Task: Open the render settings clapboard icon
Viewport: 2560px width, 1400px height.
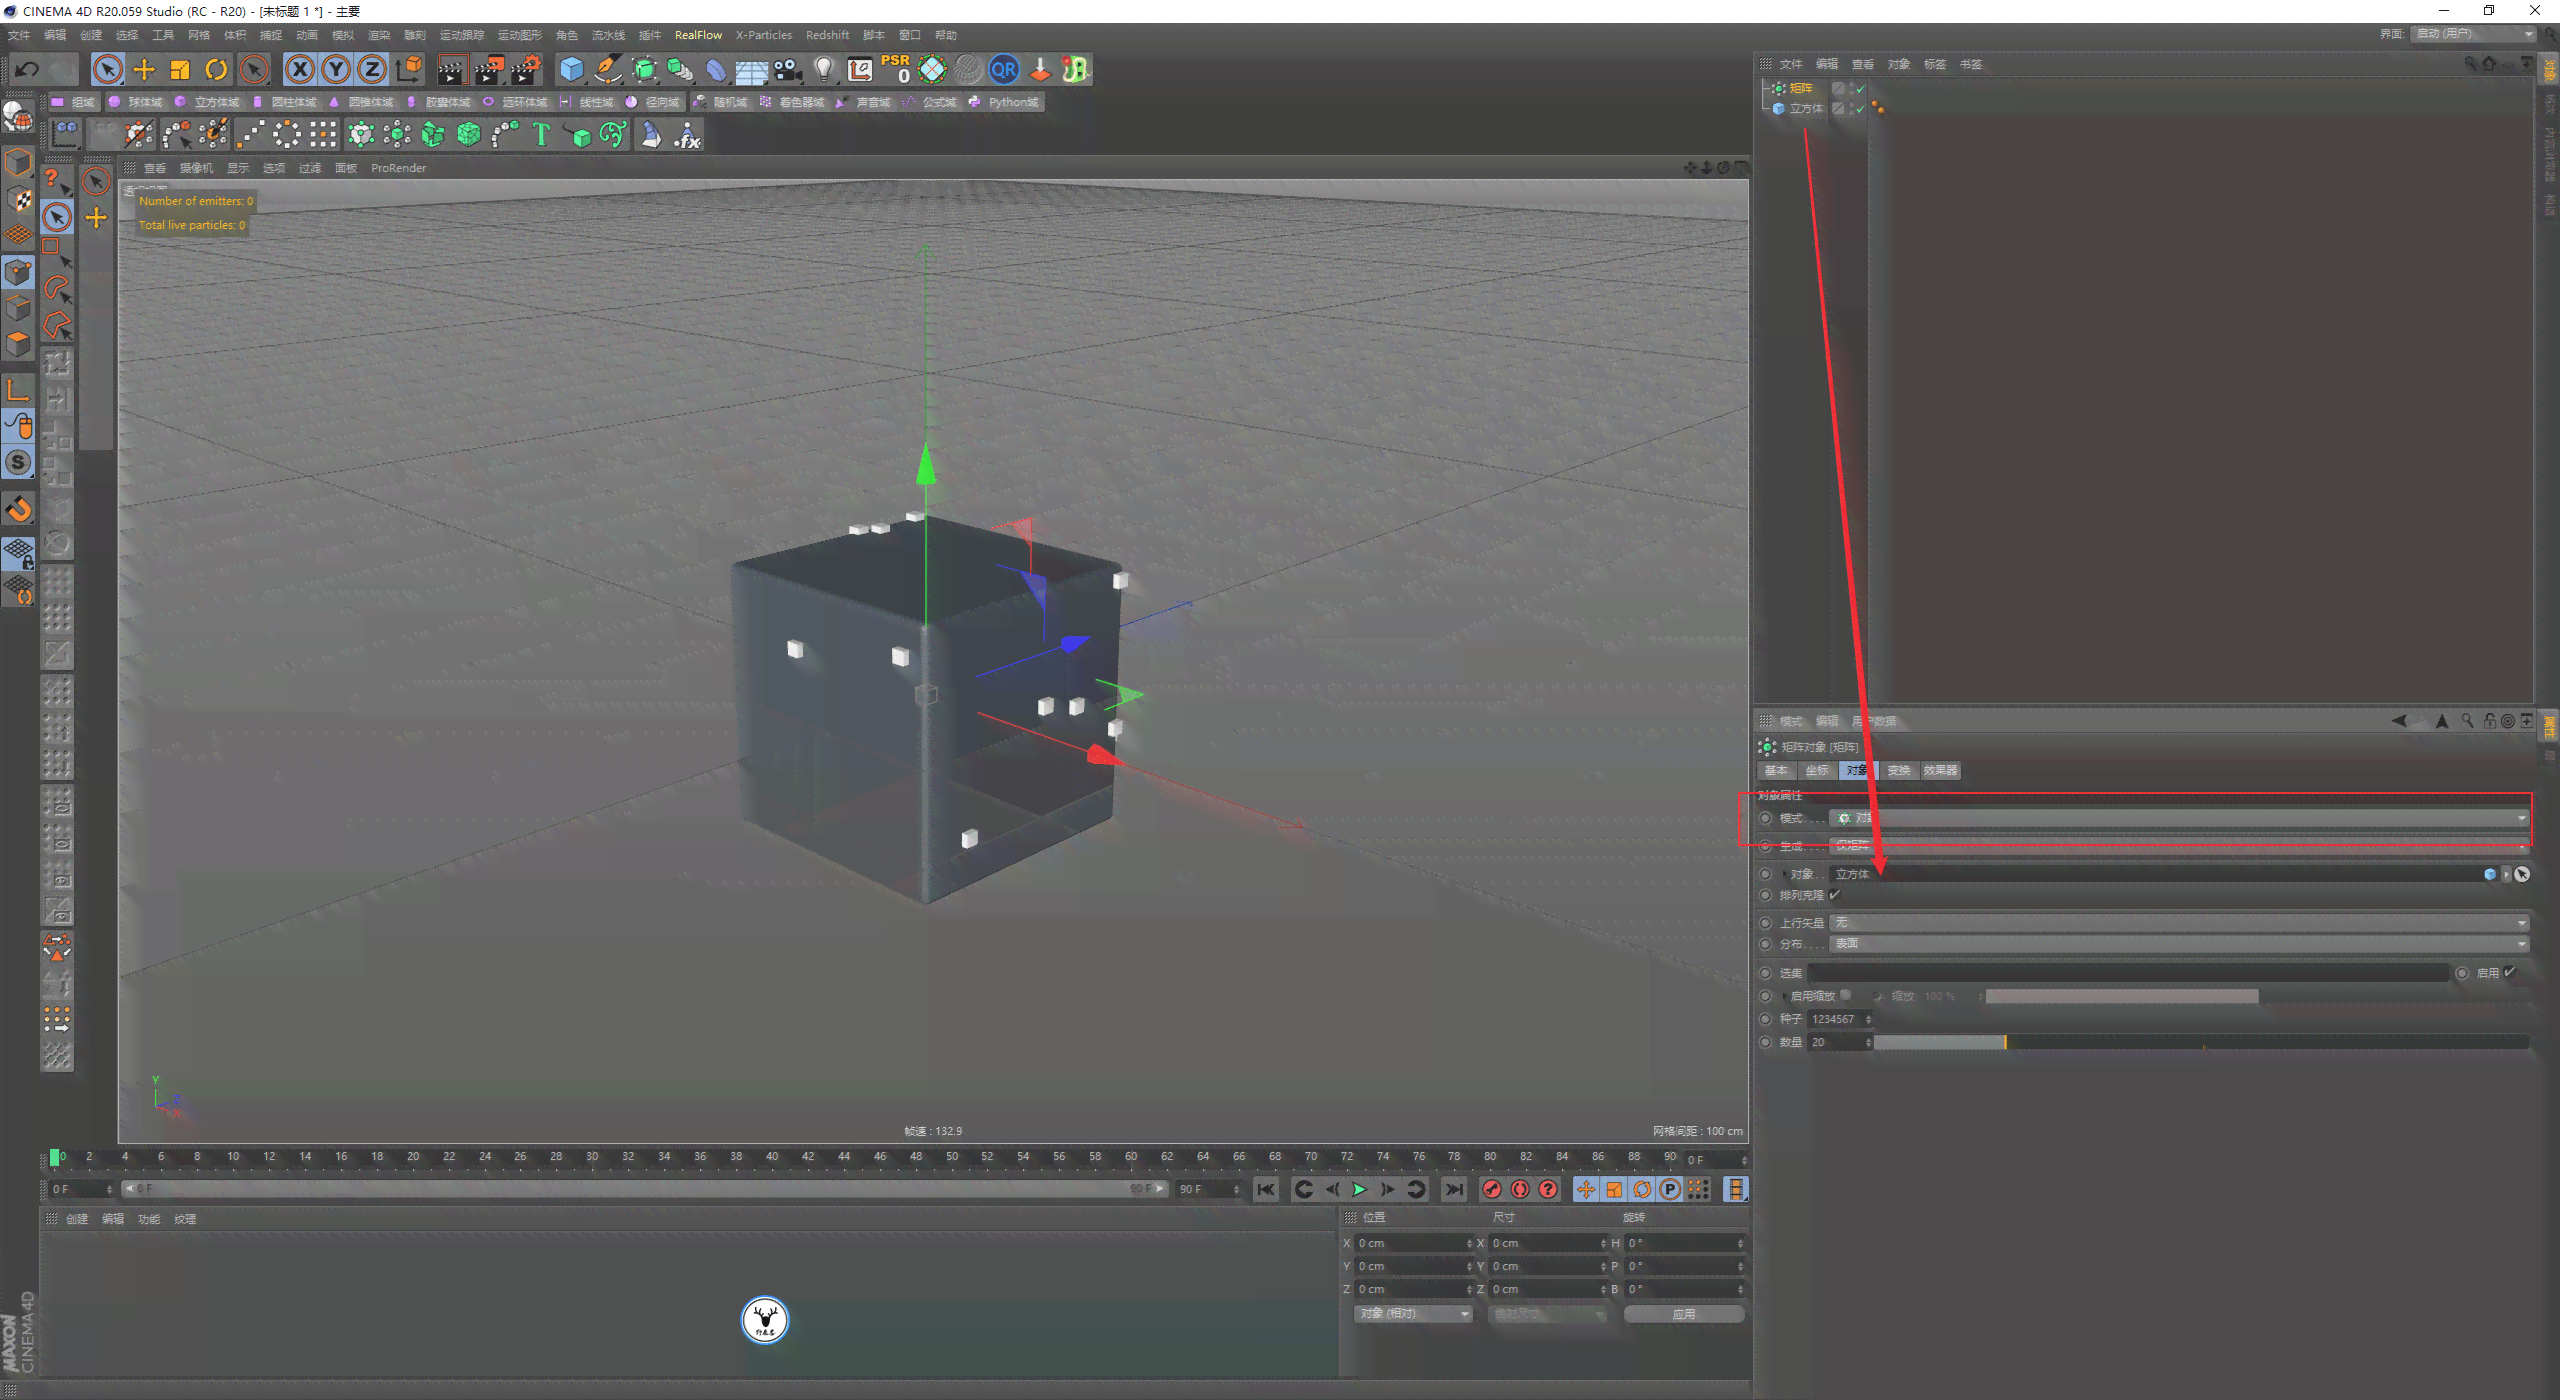Action: pos(525,69)
